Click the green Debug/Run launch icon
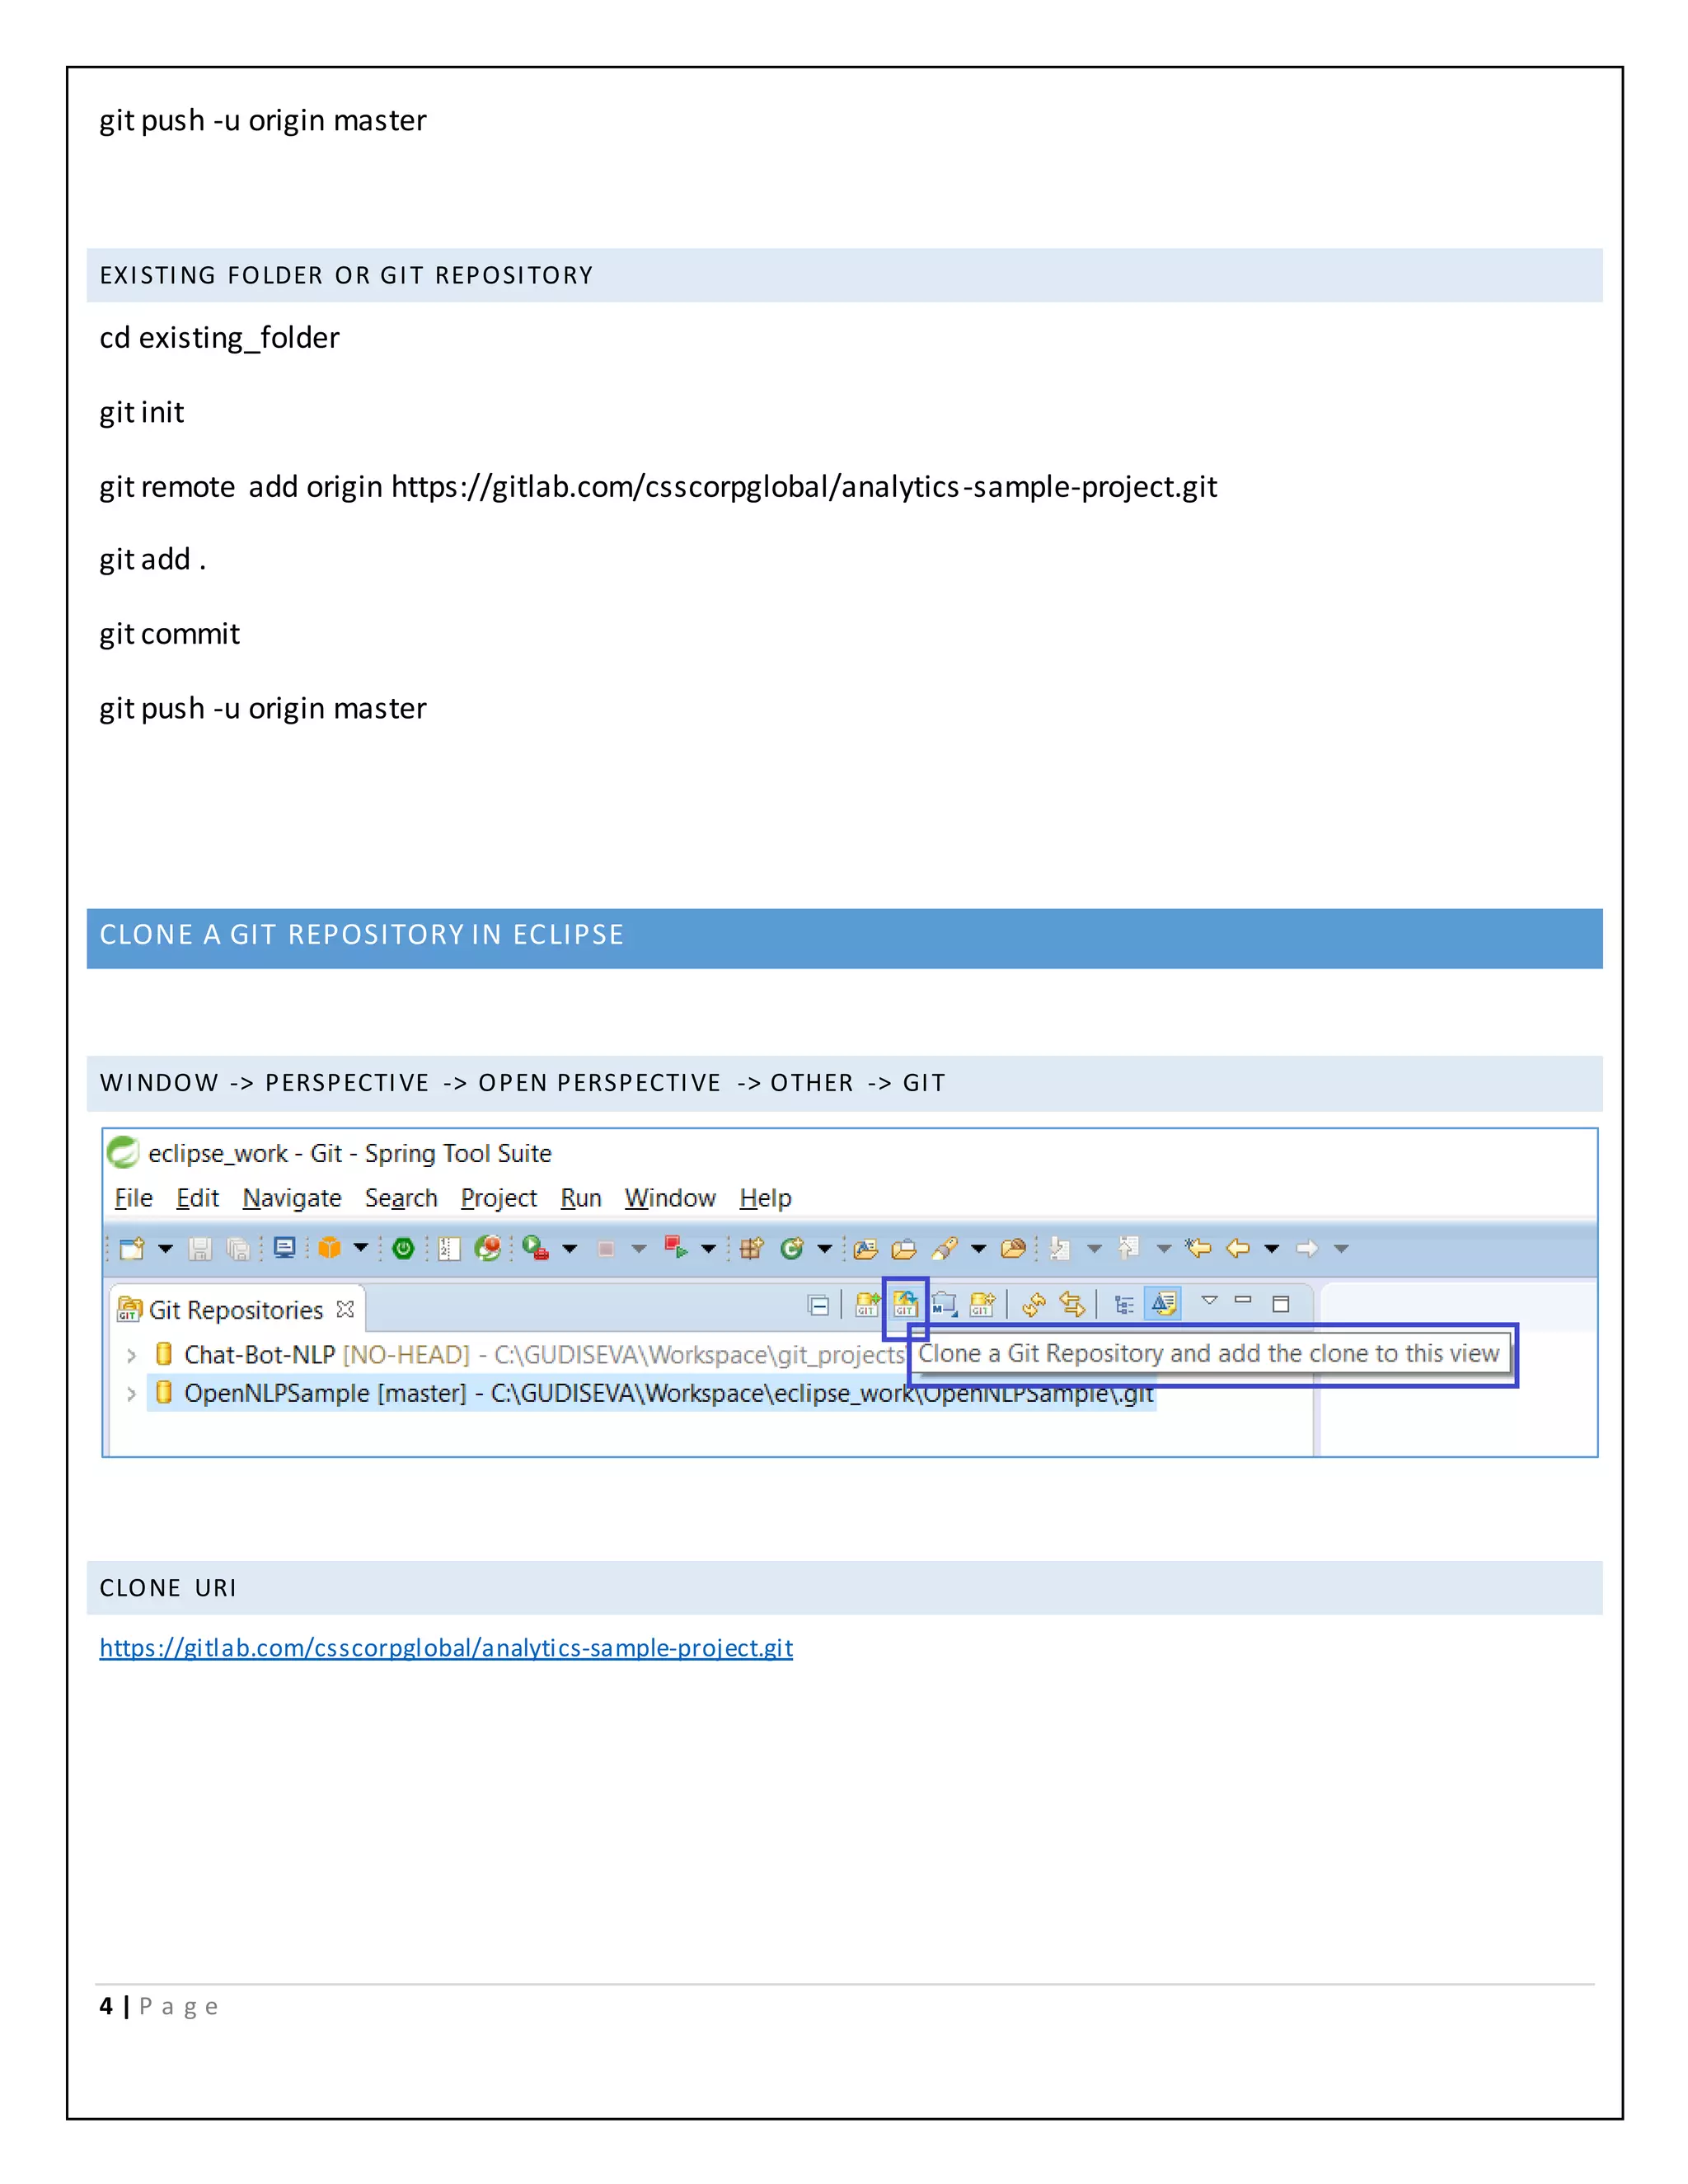The height and width of the screenshot is (2184, 1688). [x=536, y=1248]
